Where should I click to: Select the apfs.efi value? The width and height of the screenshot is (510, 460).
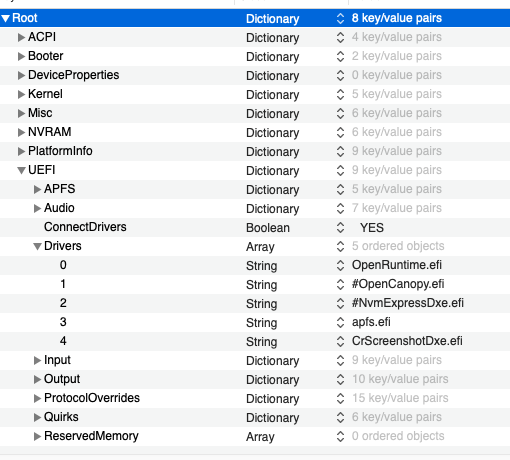coord(371,322)
